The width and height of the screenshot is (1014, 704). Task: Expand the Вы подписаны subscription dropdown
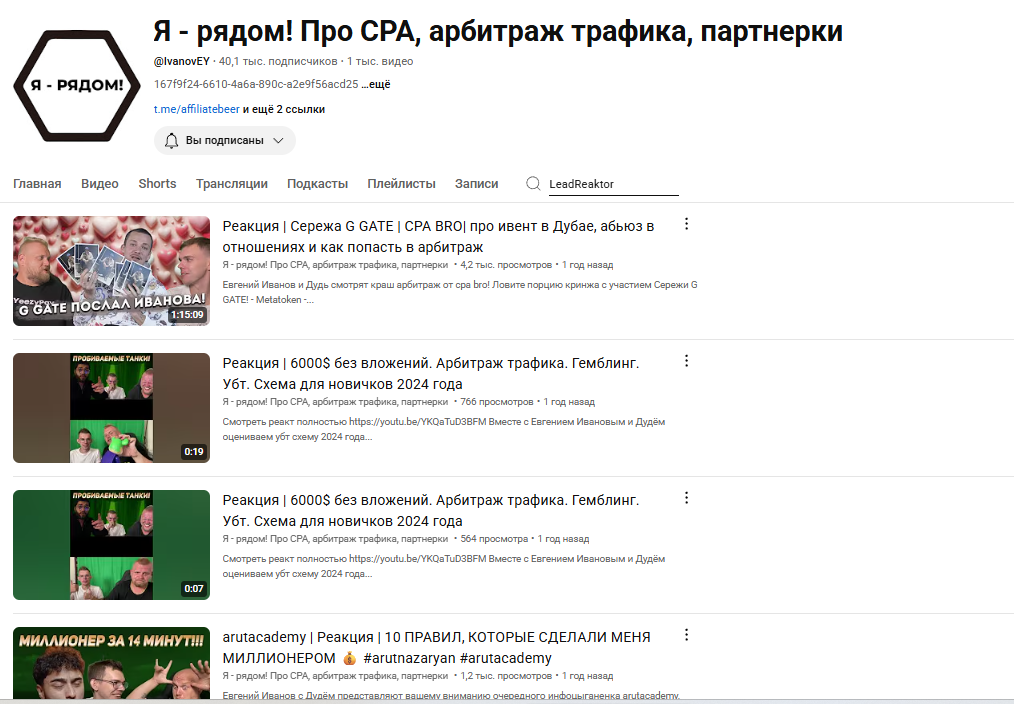click(224, 140)
